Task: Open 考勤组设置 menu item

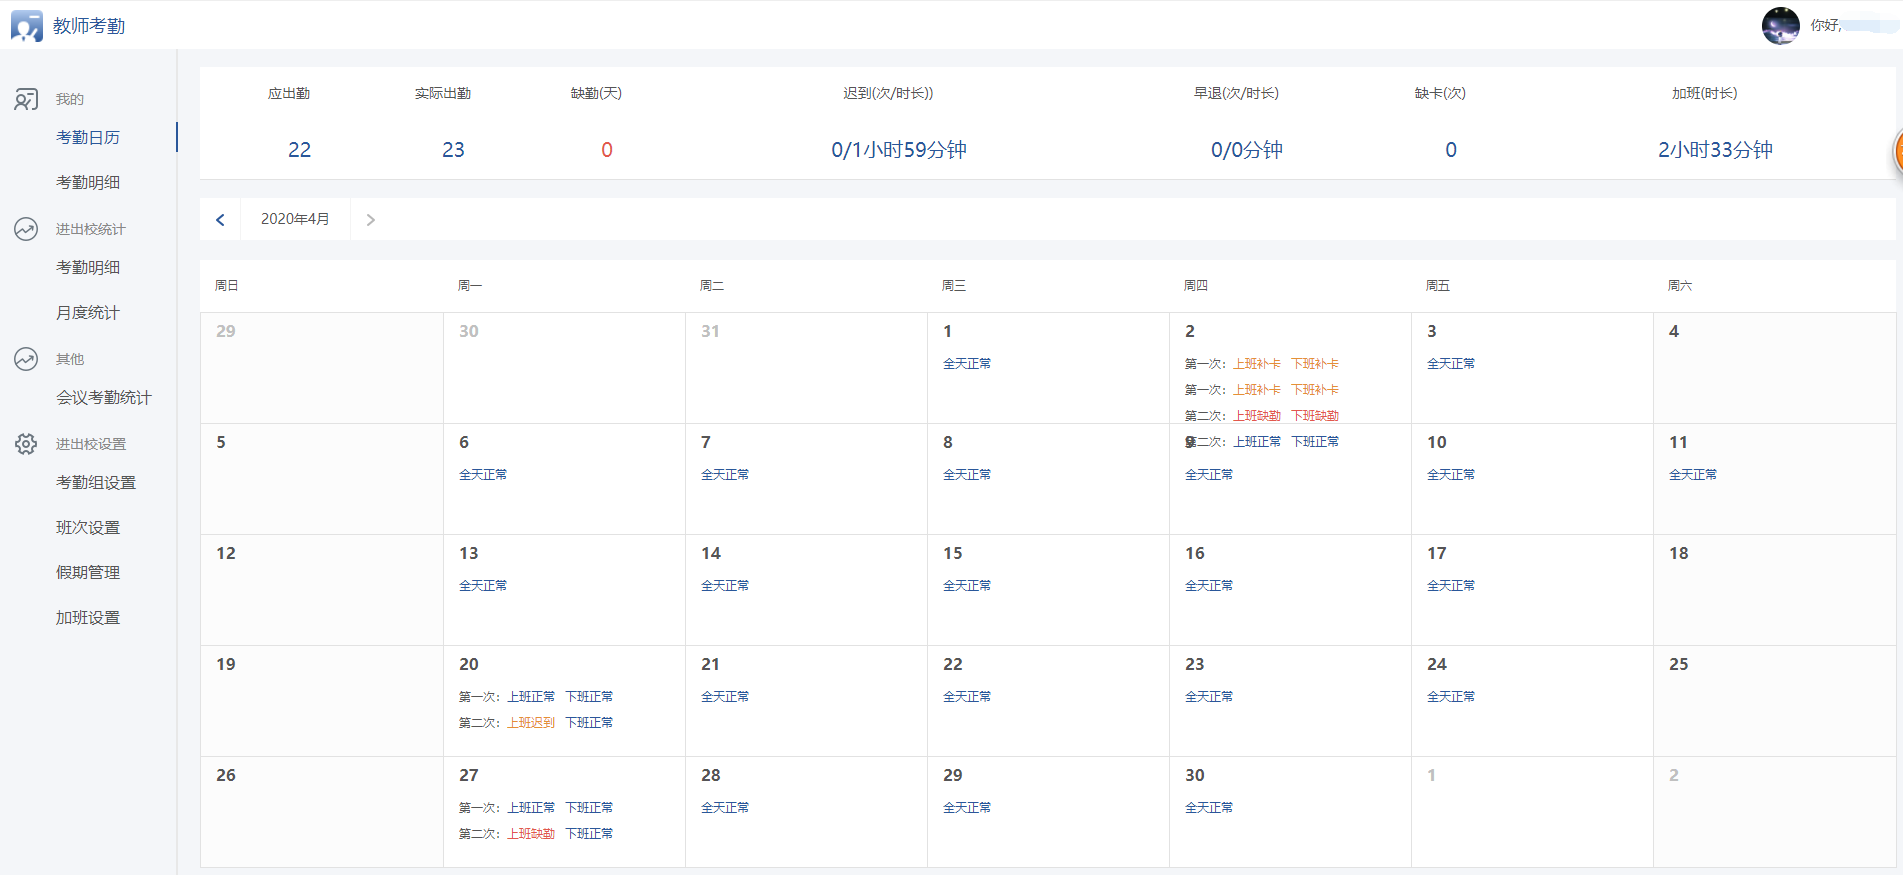Action: coord(96,483)
